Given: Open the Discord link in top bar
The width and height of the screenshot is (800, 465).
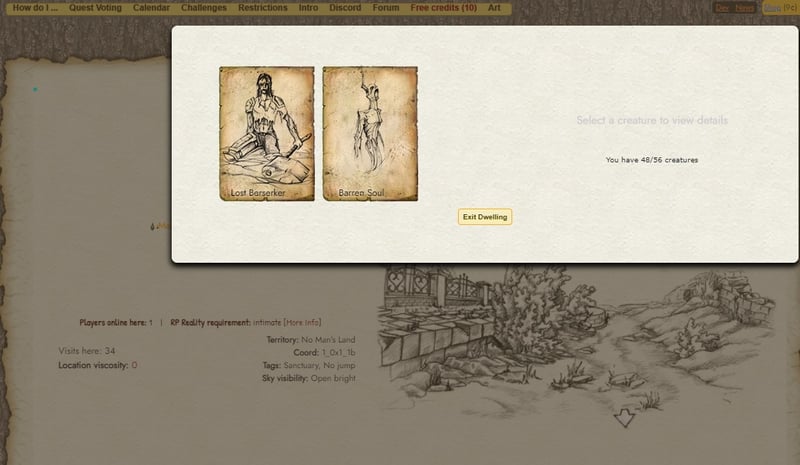Looking at the screenshot, I should click(347, 8).
